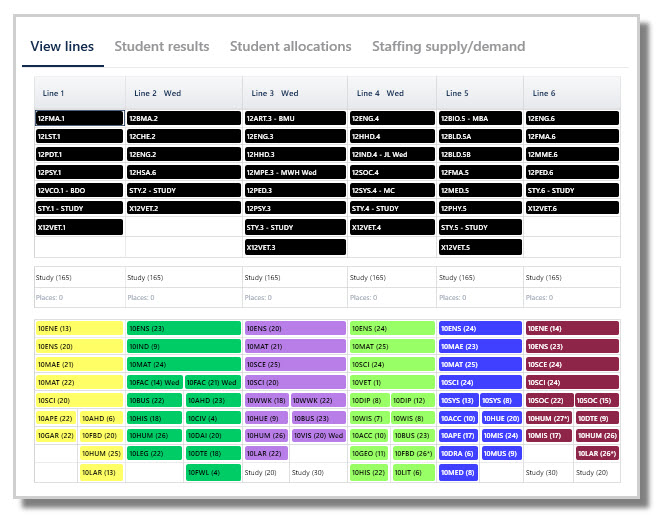Click Study (165) under Line 6
Viewport: 656px width, 516px height.
[543, 277]
